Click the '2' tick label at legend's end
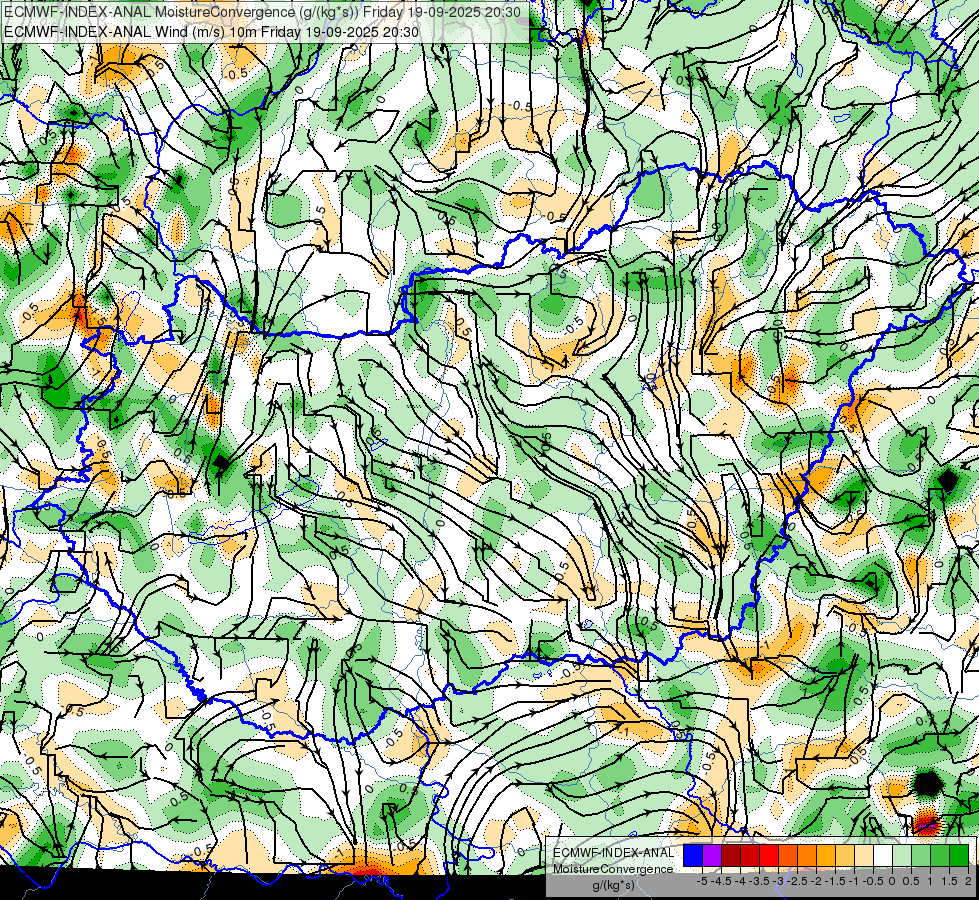 [968, 881]
